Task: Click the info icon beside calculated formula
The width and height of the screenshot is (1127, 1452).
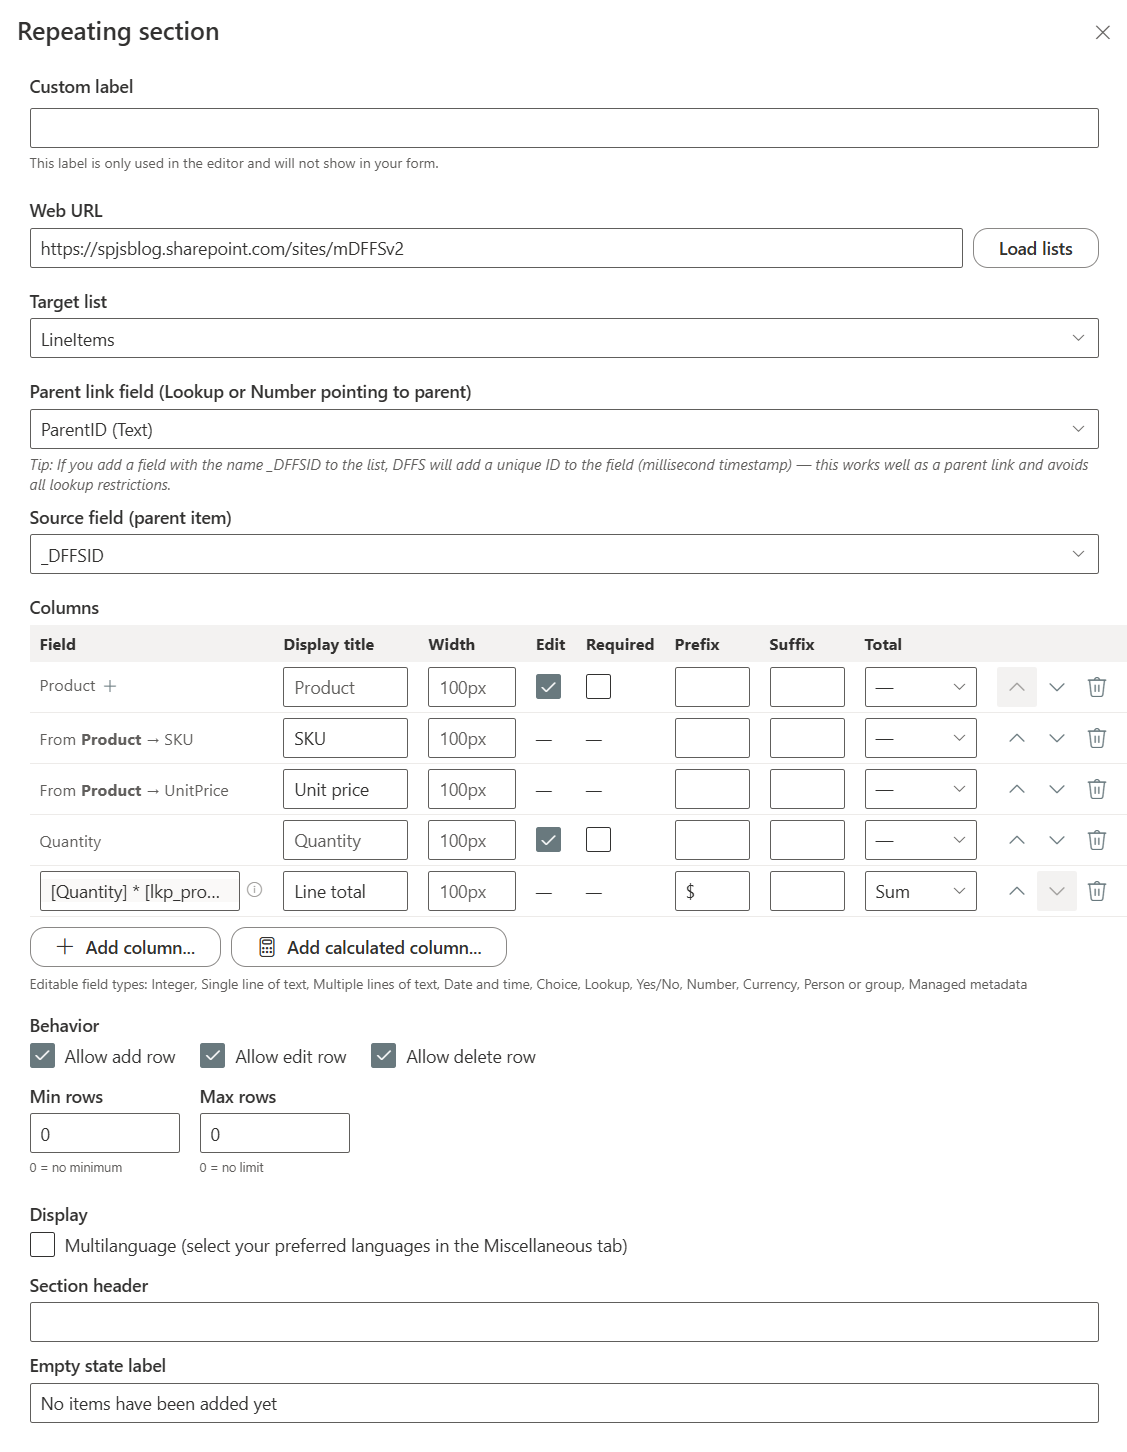Action: [x=255, y=889]
